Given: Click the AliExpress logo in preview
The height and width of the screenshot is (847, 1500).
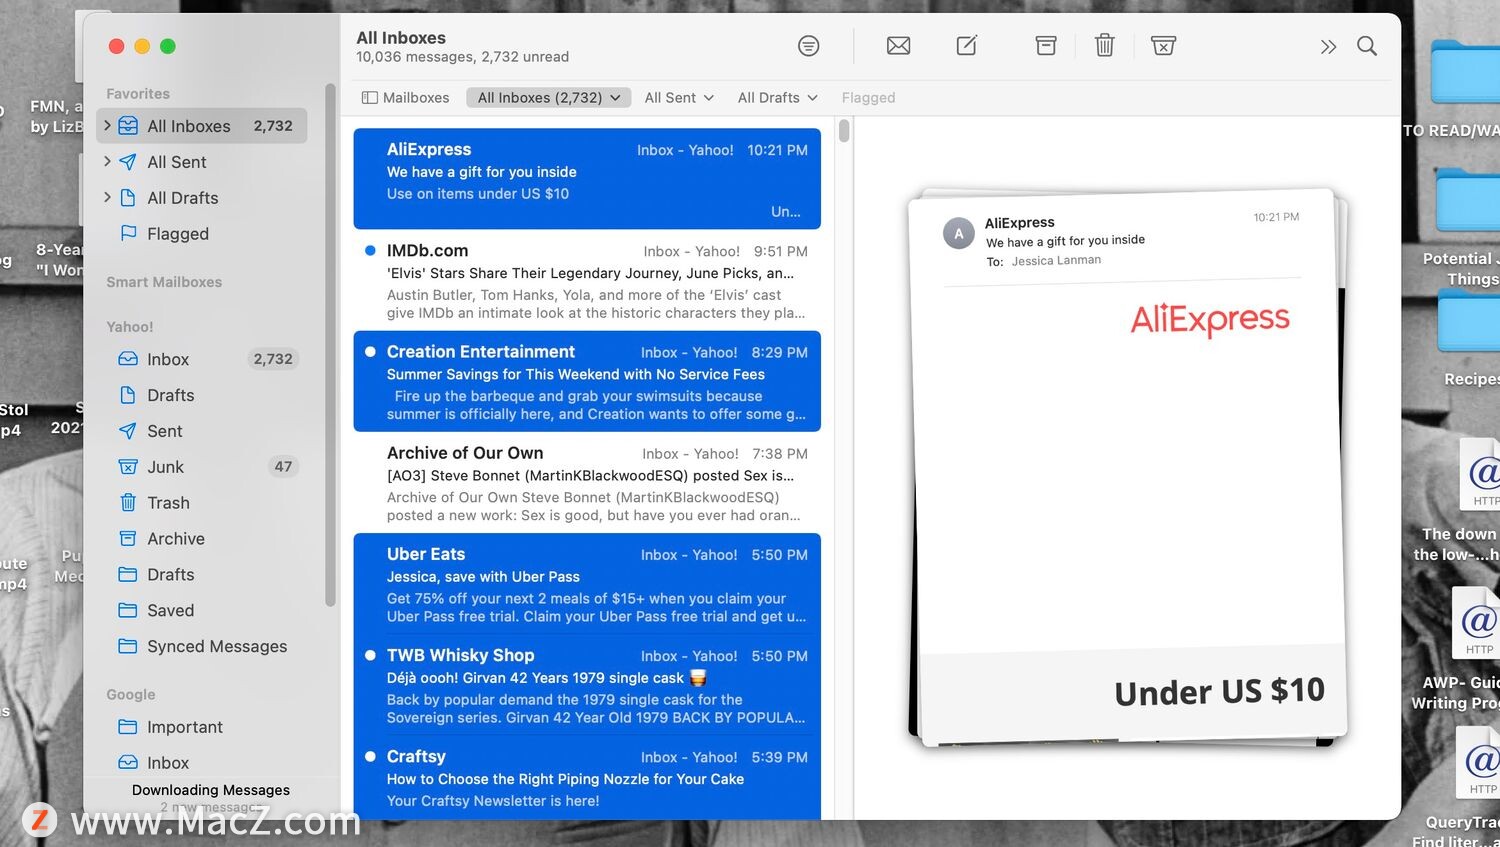Looking at the screenshot, I should [1210, 319].
